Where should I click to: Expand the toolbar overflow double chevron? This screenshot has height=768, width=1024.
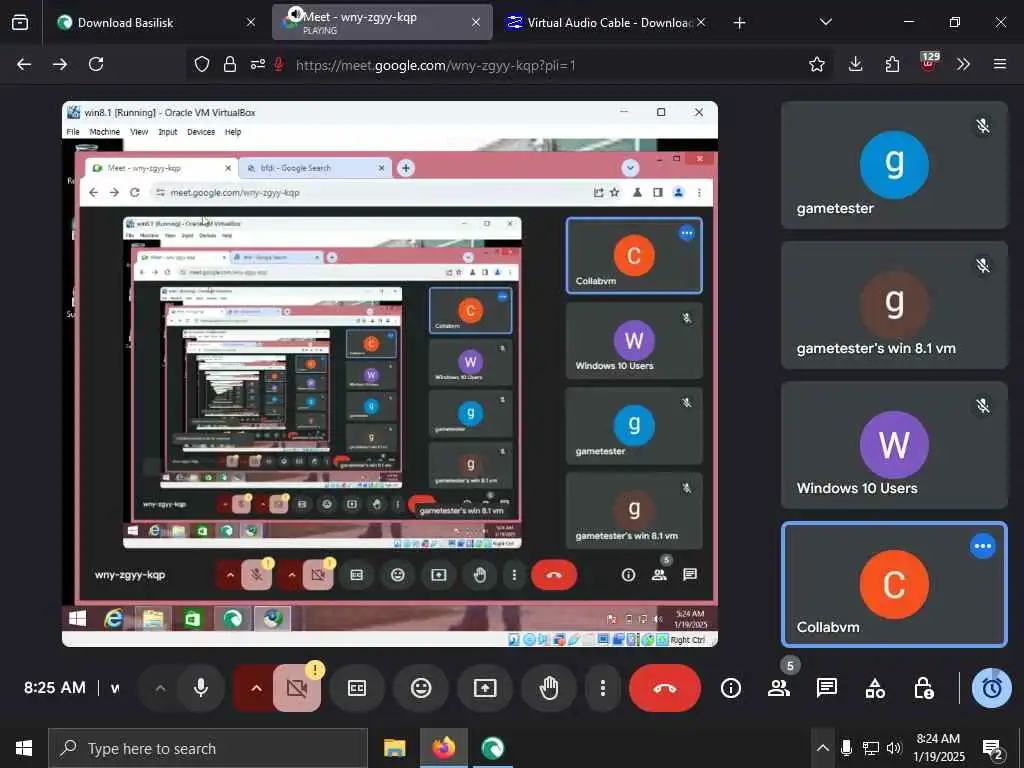pyautogui.click(x=963, y=64)
